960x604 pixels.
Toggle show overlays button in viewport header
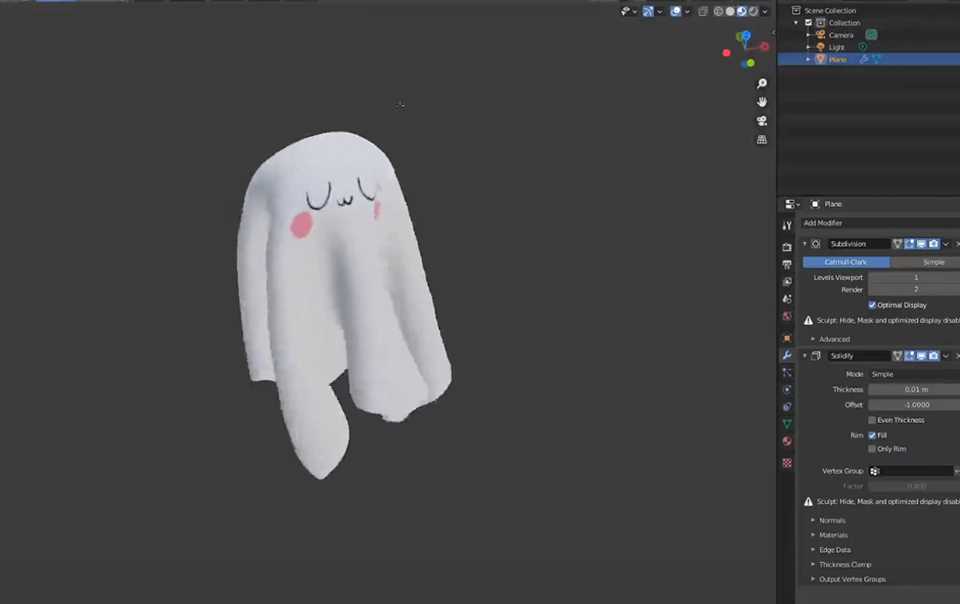pos(675,11)
